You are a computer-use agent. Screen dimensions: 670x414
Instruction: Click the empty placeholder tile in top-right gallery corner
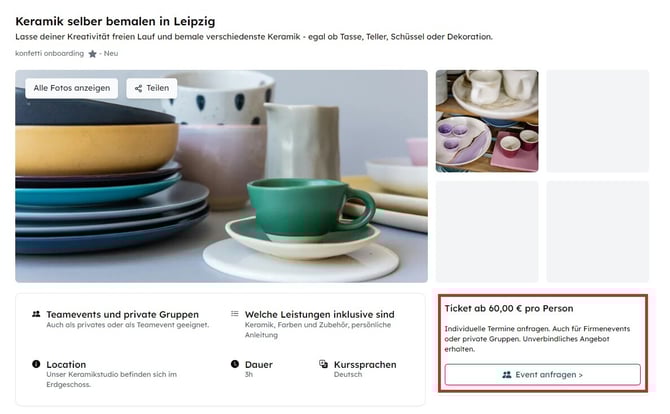[597, 121]
